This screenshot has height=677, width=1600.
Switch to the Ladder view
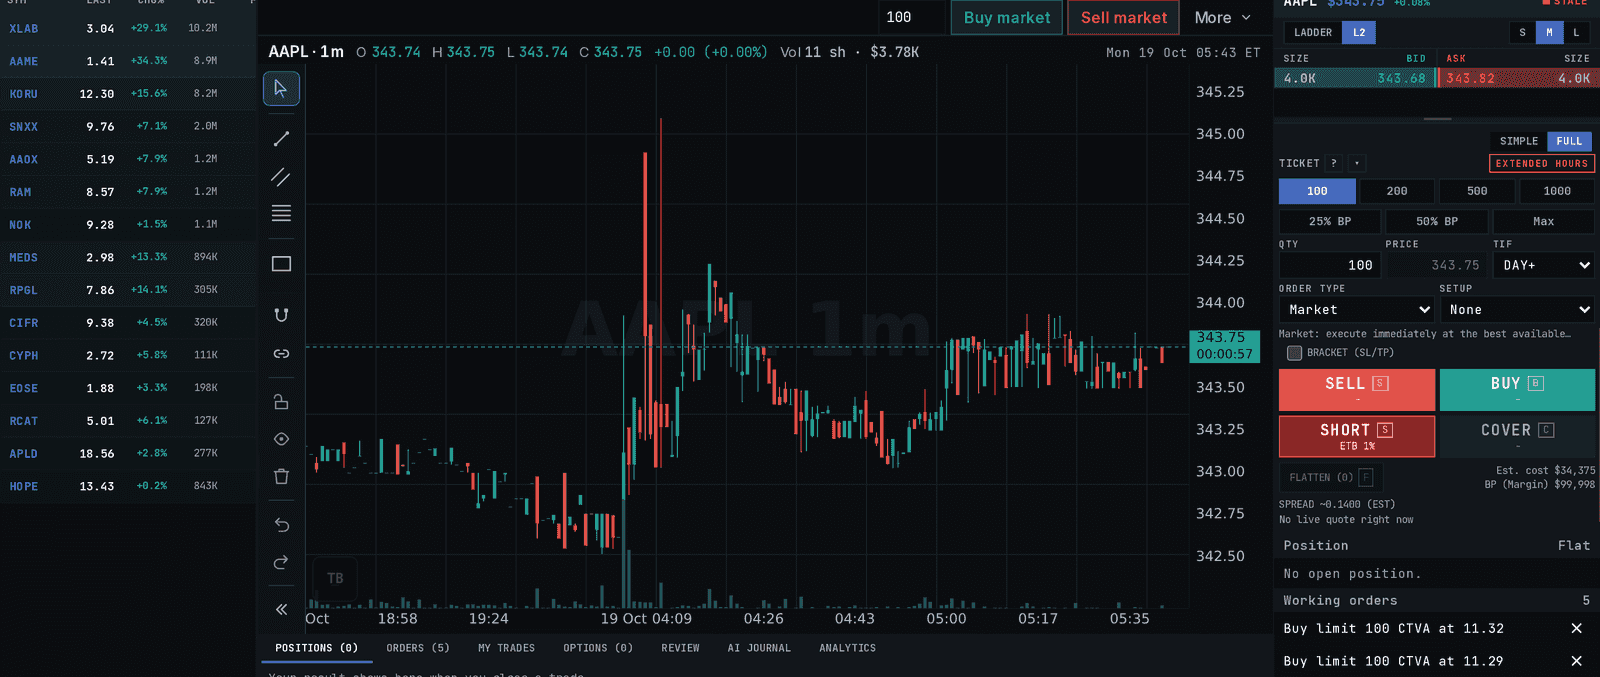tap(1312, 32)
